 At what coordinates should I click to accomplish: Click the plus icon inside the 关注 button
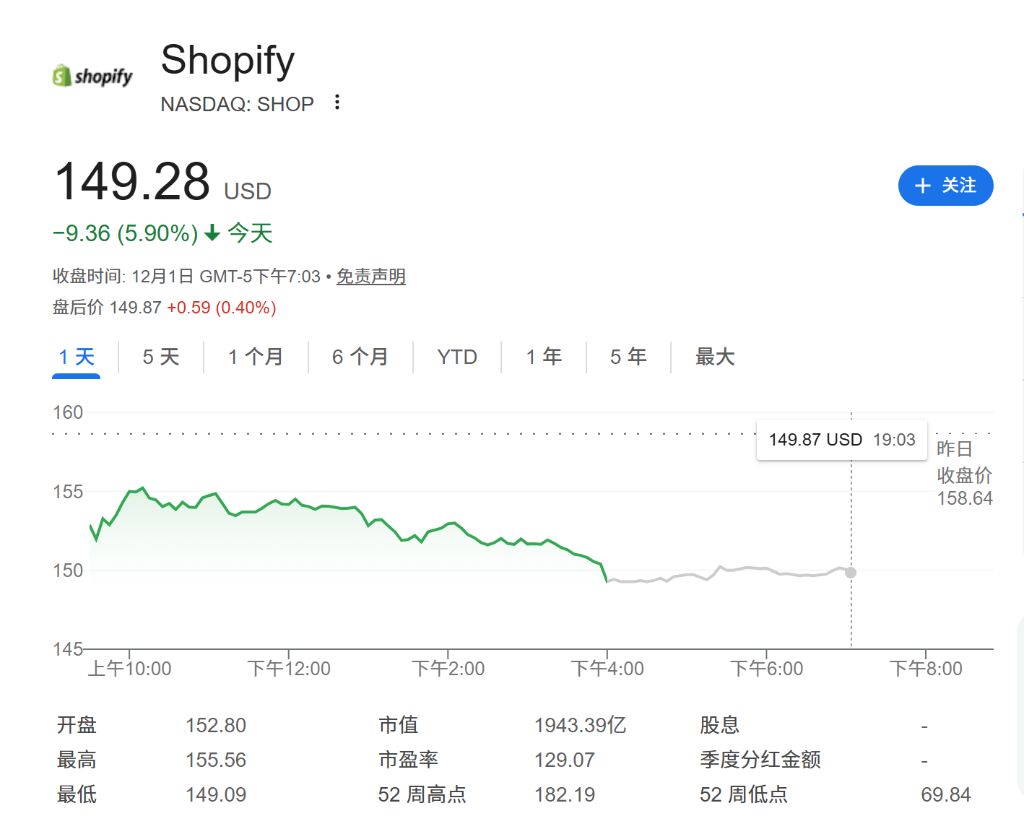[922, 185]
